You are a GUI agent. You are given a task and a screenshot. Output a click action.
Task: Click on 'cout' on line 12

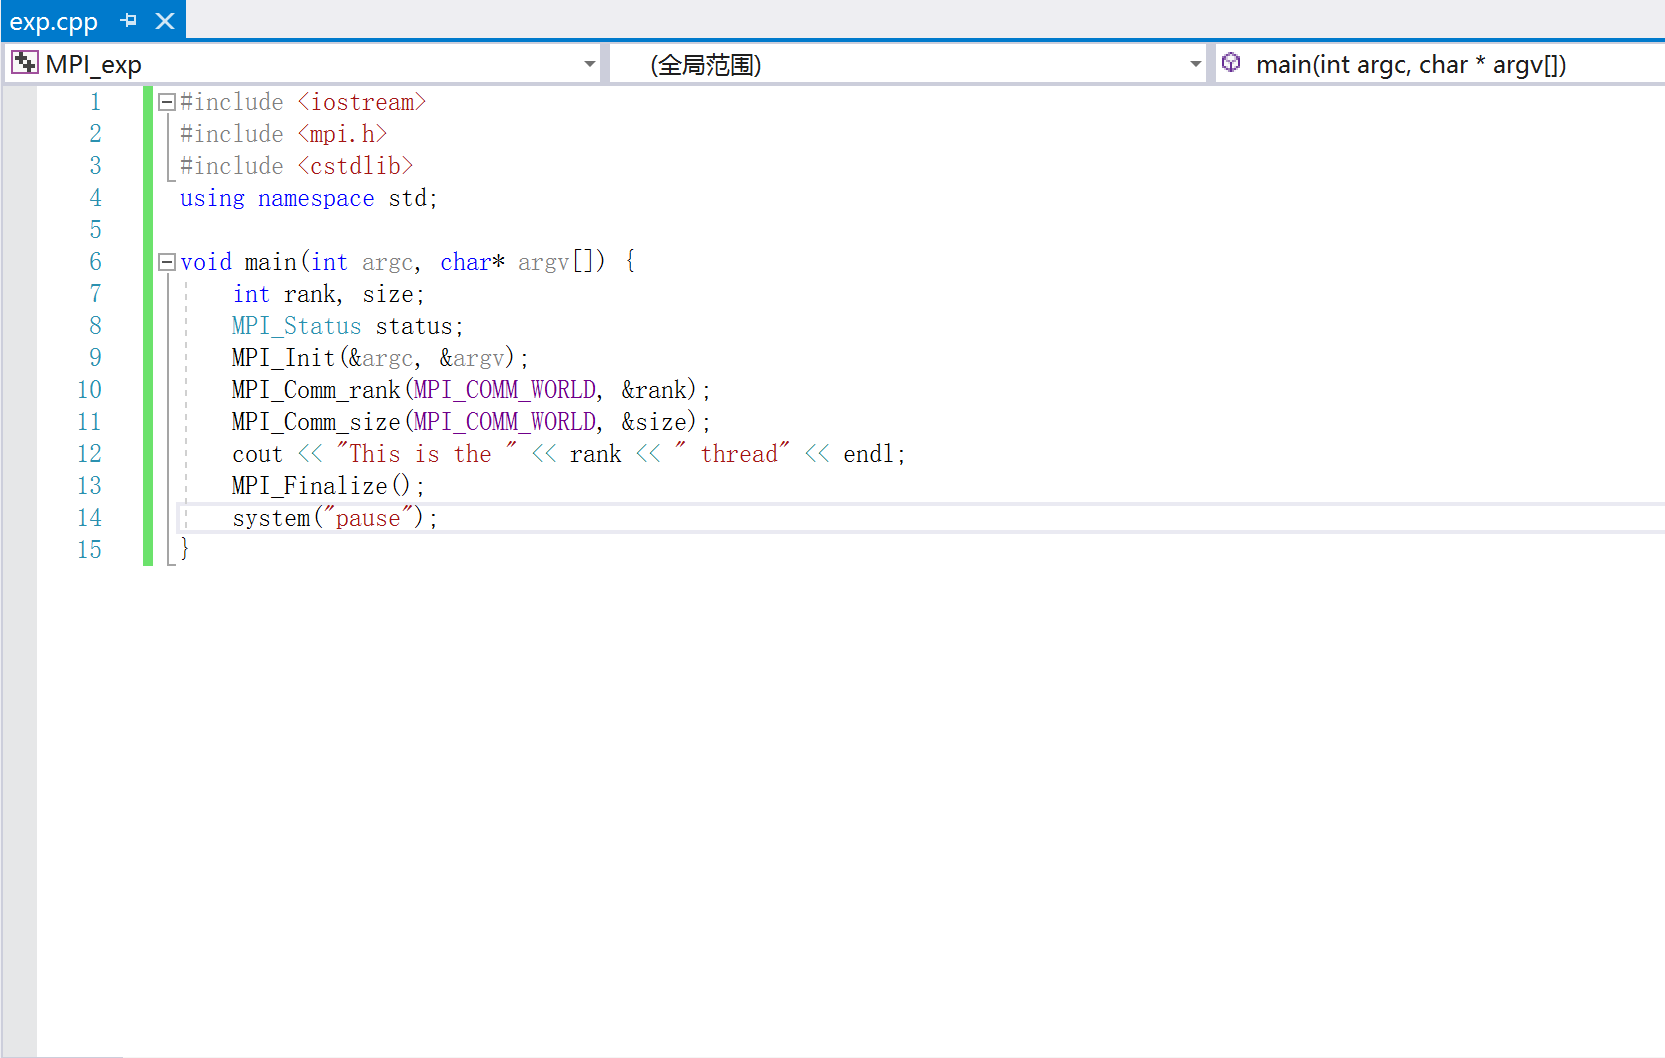click(x=258, y=454)
